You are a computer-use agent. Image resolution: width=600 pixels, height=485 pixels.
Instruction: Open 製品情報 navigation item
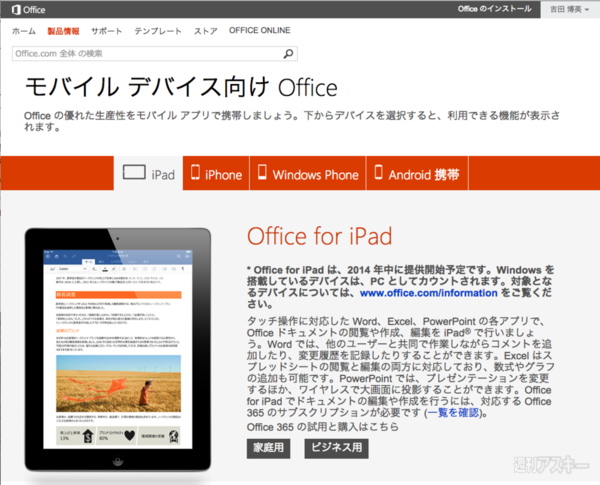tap(63, 31)
